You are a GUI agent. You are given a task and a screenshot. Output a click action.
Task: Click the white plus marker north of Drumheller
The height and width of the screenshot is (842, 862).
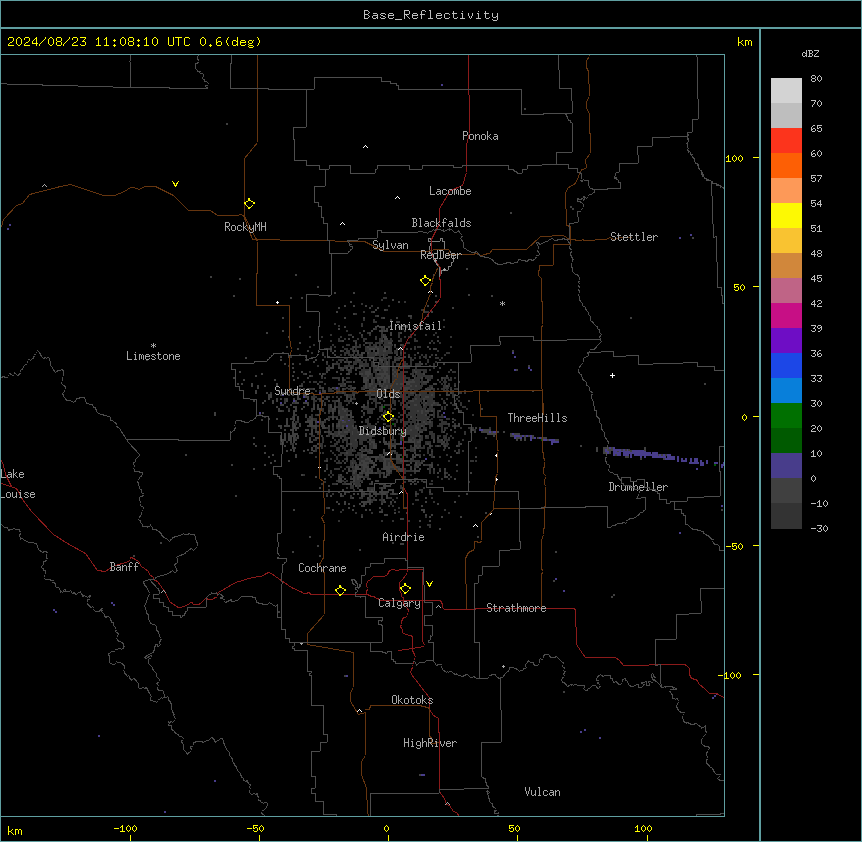[612, 375]
